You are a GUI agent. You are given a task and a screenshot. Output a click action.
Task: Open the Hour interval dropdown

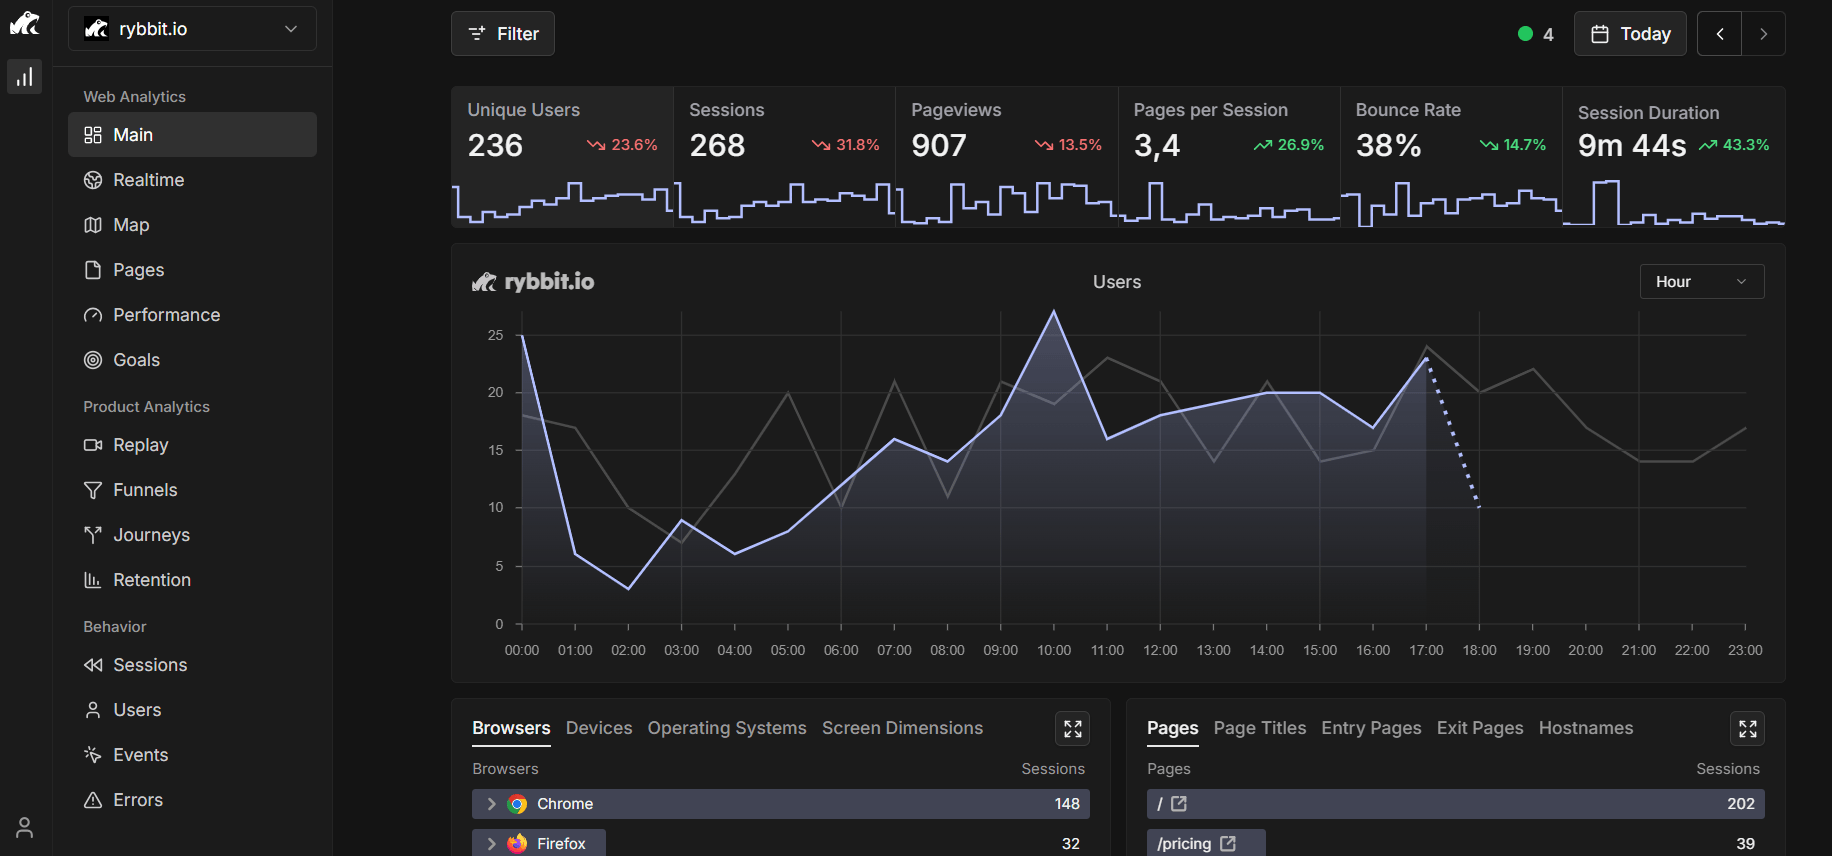(1701, 282)
